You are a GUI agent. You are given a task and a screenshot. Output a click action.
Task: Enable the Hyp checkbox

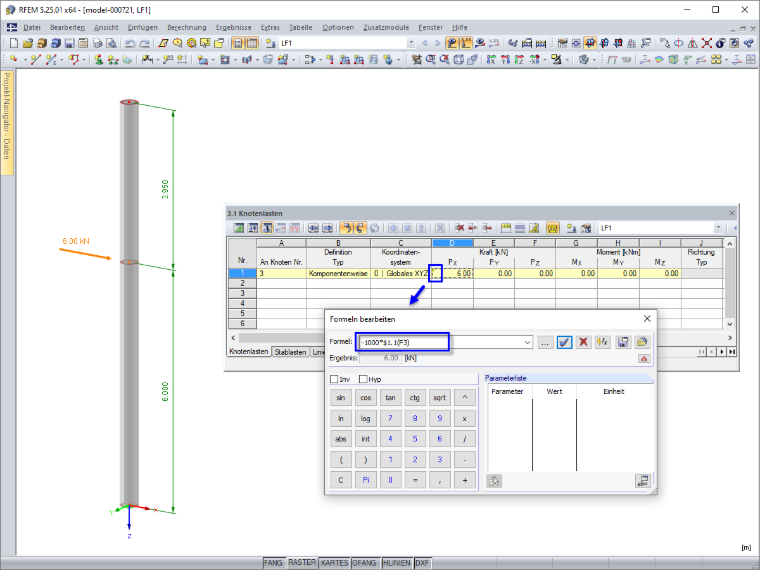coord(363,379)
